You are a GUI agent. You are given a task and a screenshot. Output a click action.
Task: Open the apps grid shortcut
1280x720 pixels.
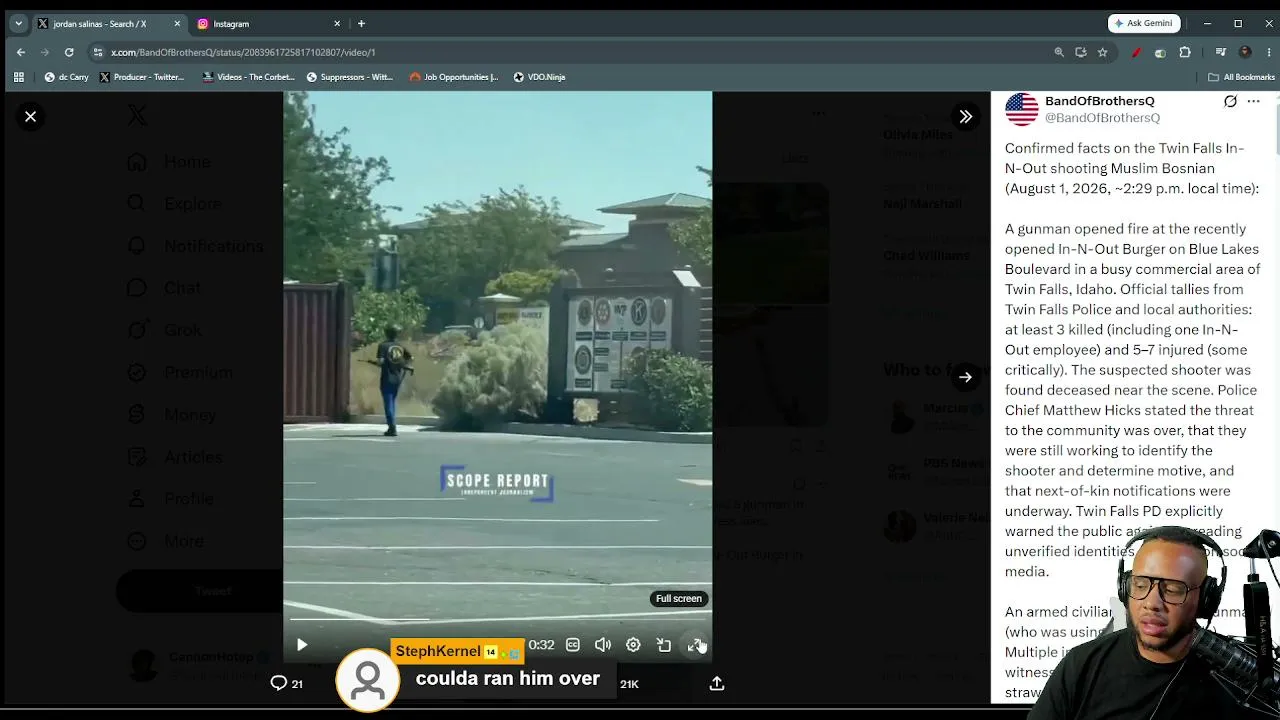point(18,77)
